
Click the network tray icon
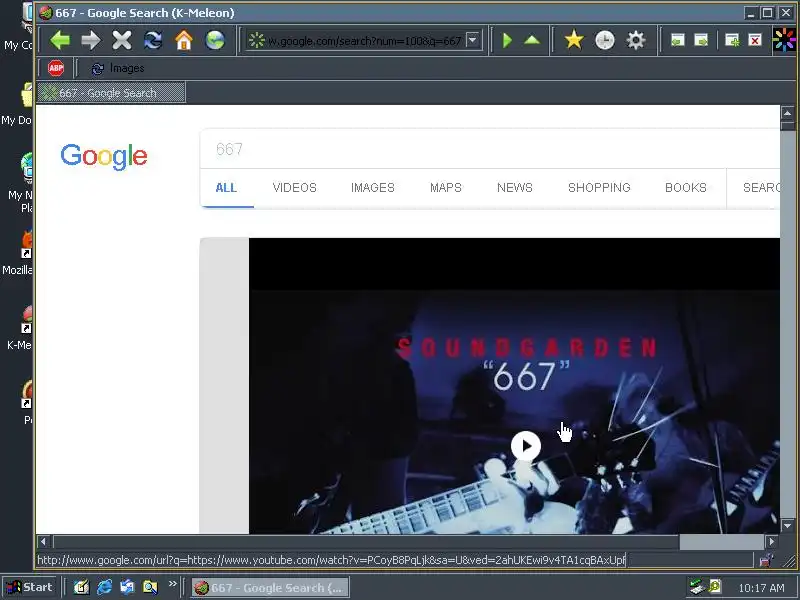[x=696, y=587]
